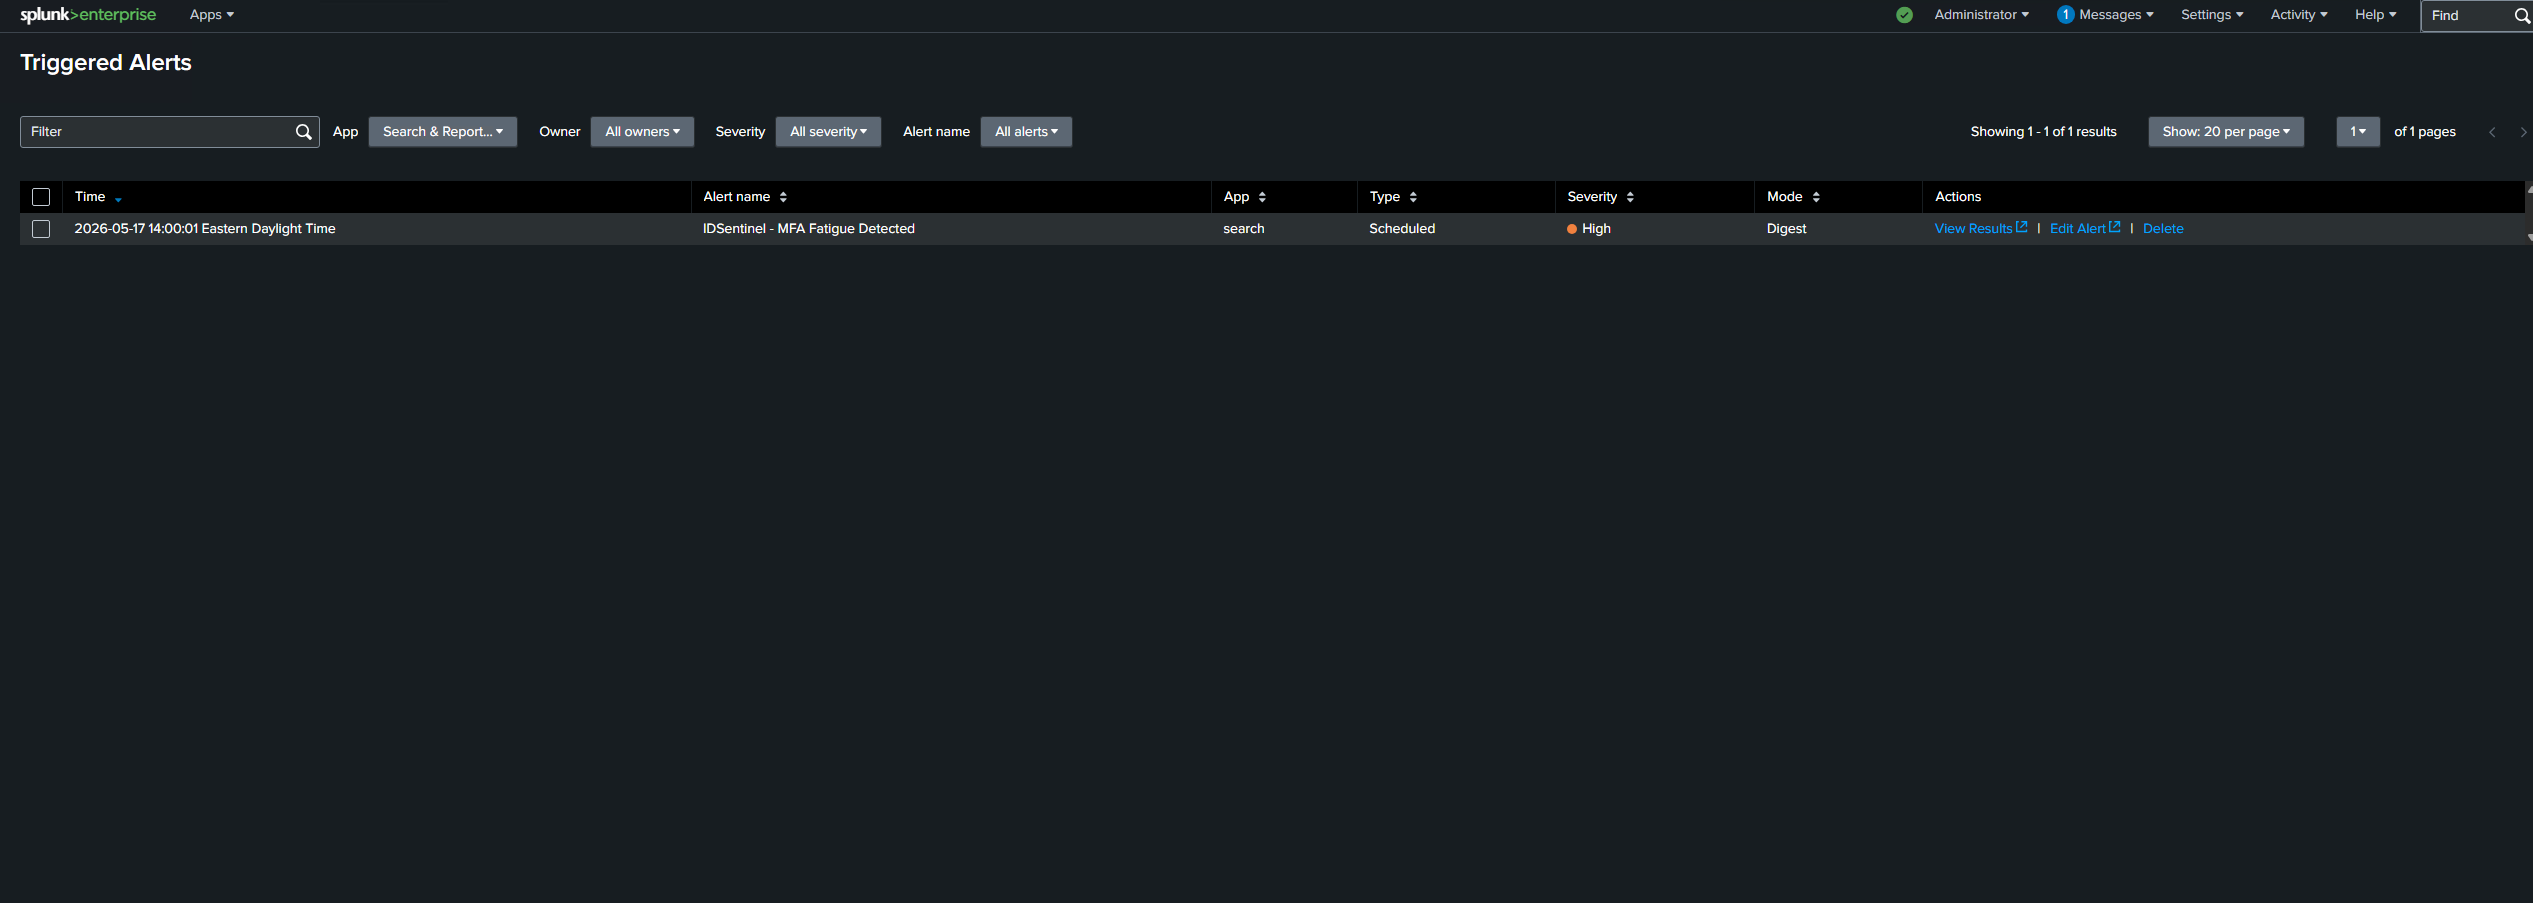Click the Triggered Alerts page title

tap(106, 63)
